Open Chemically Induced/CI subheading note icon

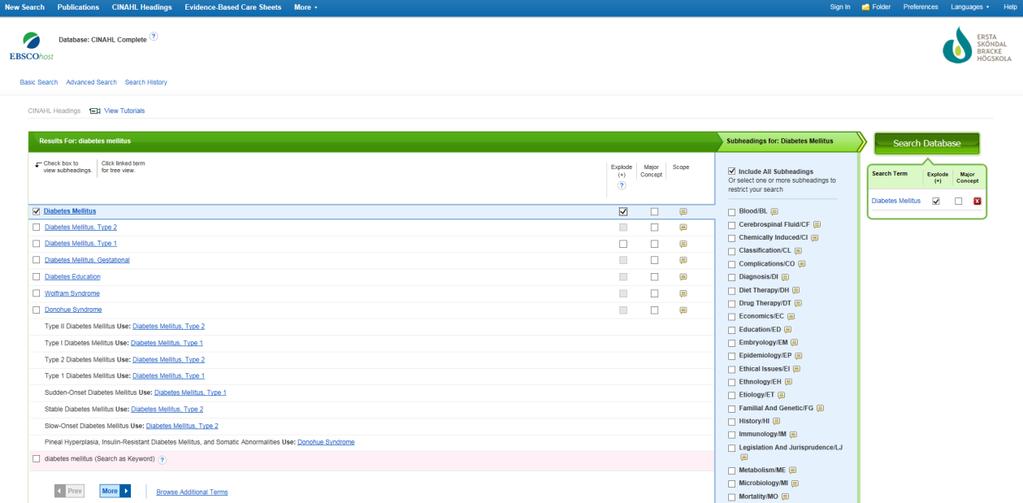815,237
